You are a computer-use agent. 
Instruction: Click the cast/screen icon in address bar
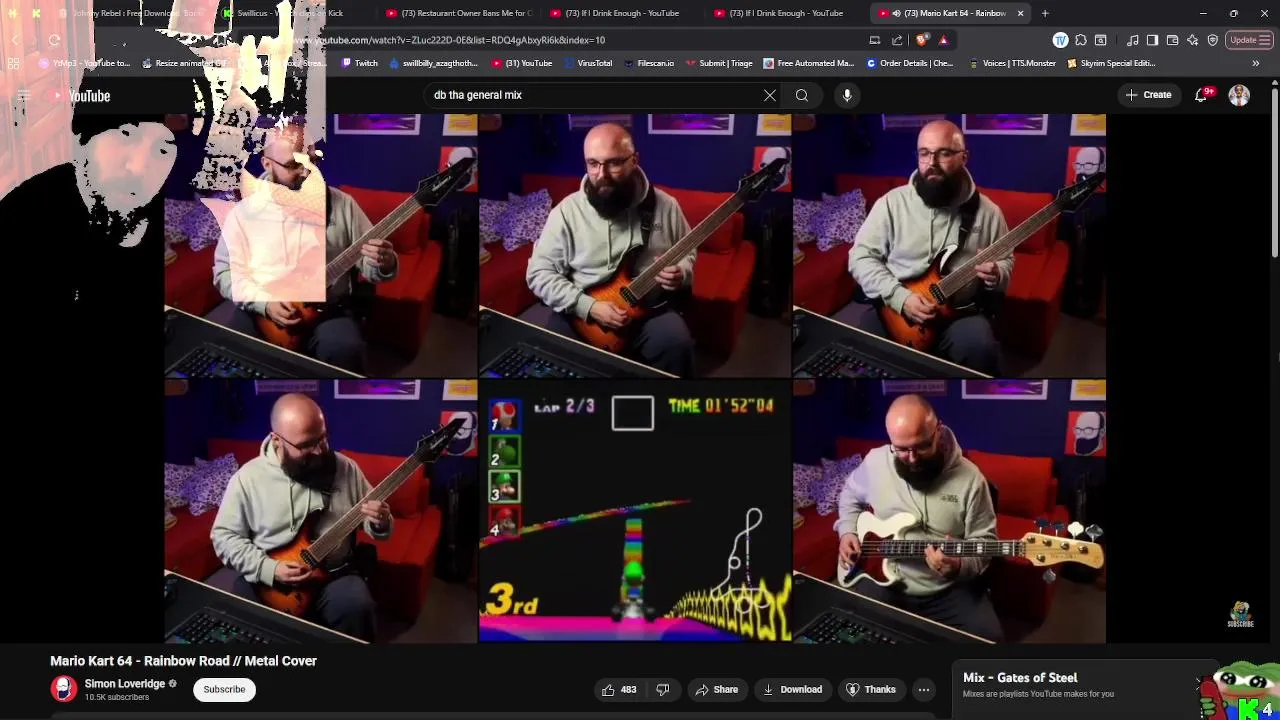coord(875,40)
